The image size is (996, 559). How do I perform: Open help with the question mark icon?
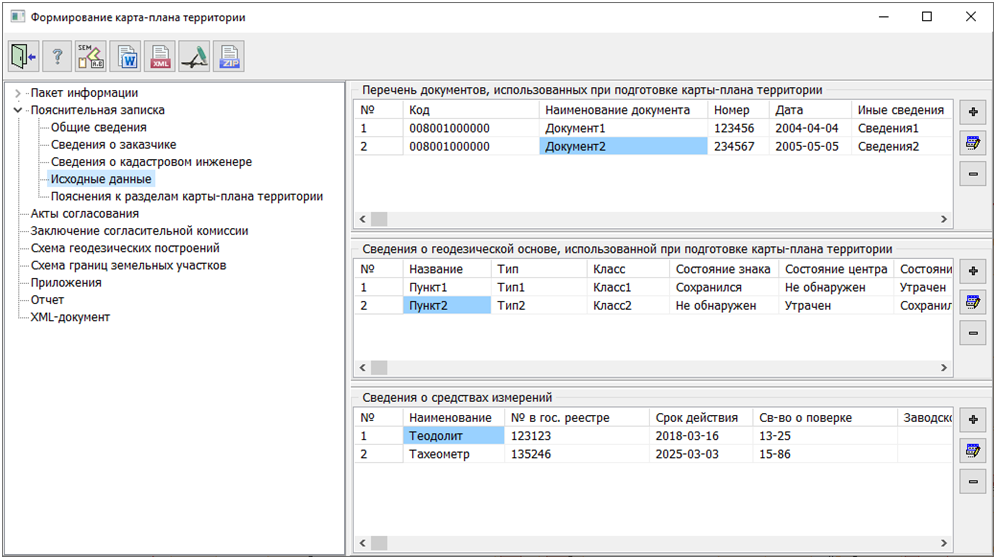58,56
